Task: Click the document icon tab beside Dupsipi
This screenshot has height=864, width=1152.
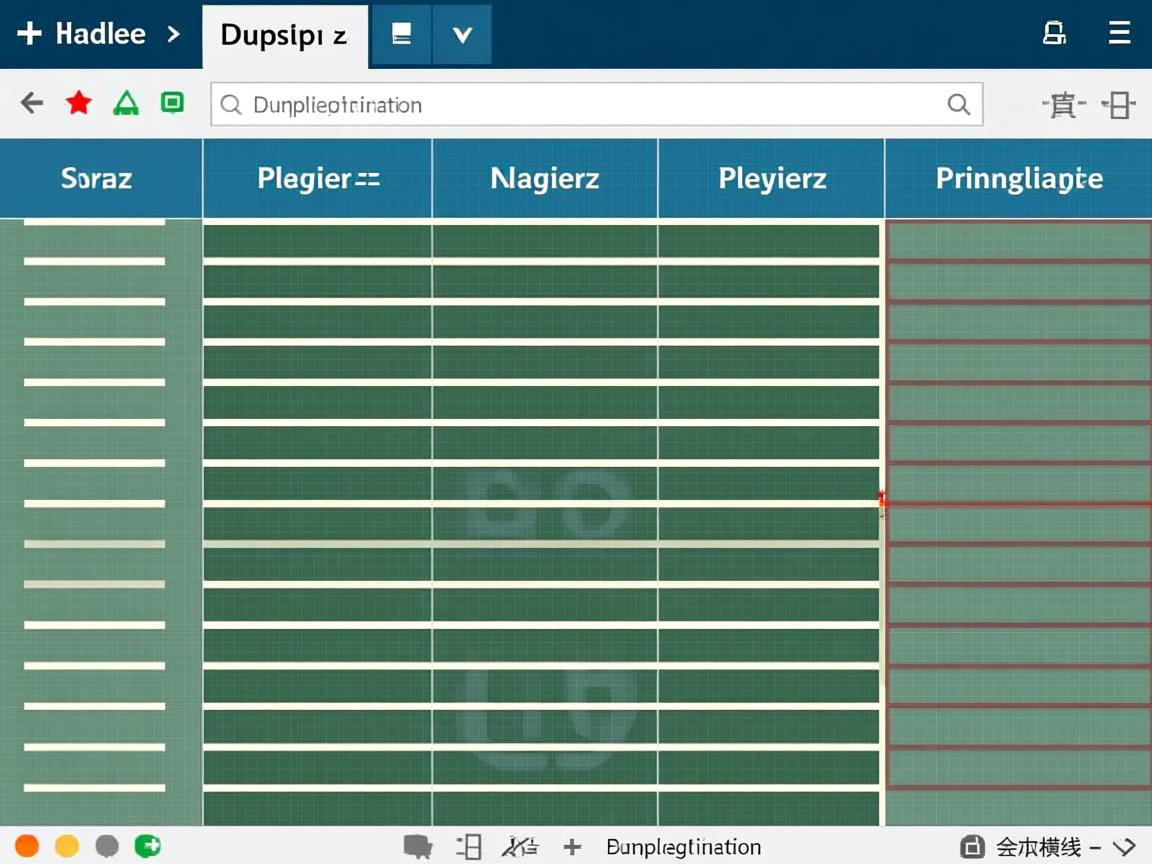Action: (x=402, y=35)
